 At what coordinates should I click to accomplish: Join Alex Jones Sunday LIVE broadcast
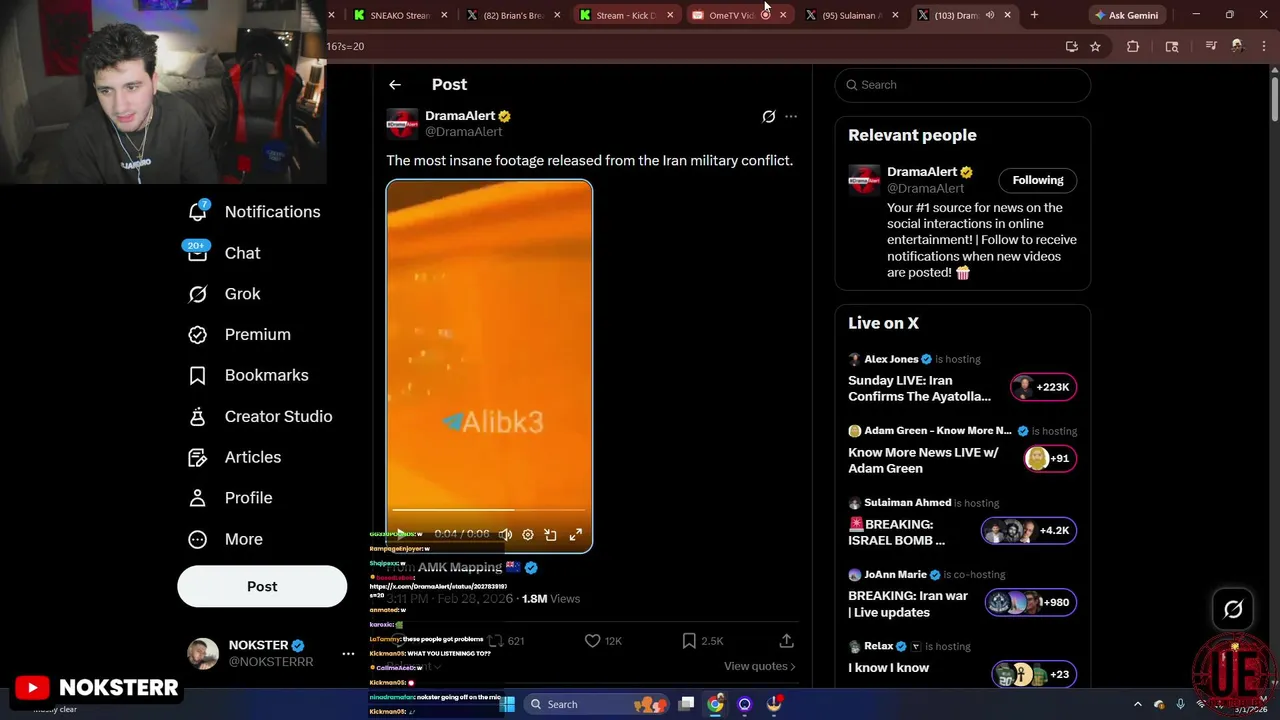(x=962, y=380)
